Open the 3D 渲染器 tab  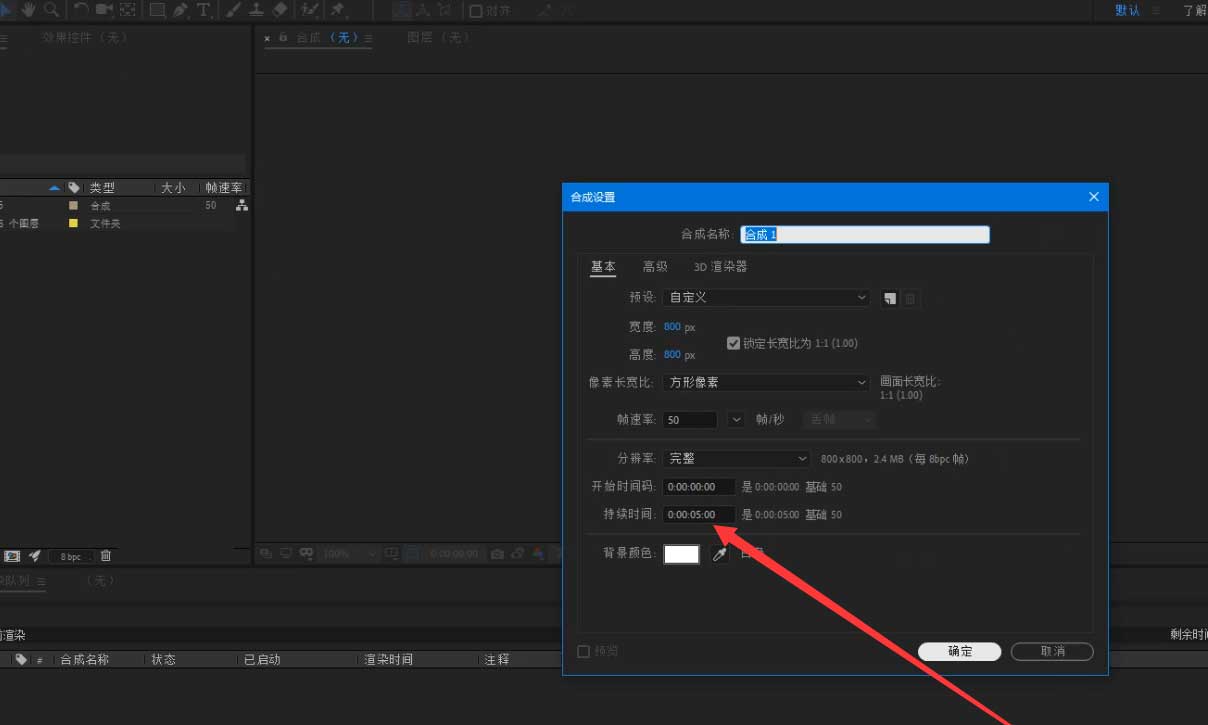coord(719,266)
